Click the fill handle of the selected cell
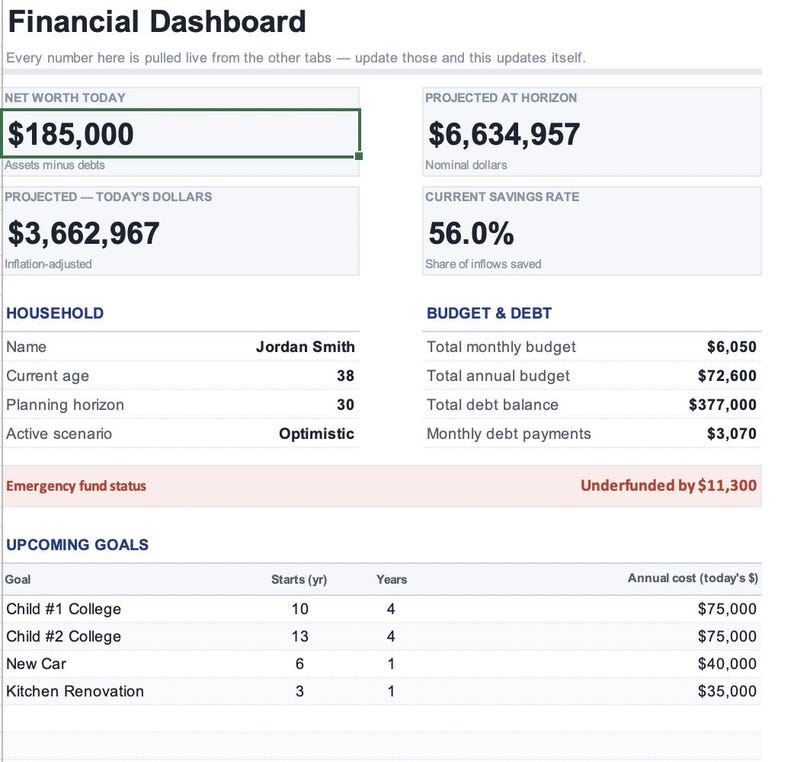 [359, 156]
